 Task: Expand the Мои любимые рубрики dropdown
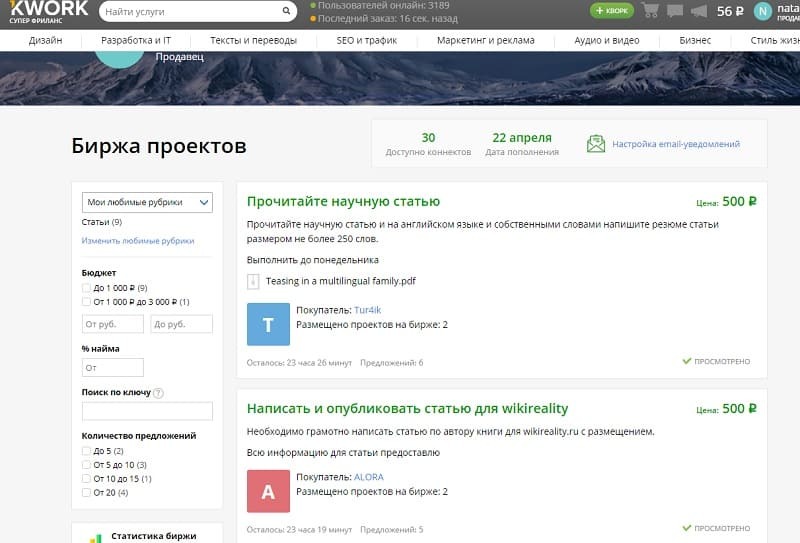coord(147,202)
